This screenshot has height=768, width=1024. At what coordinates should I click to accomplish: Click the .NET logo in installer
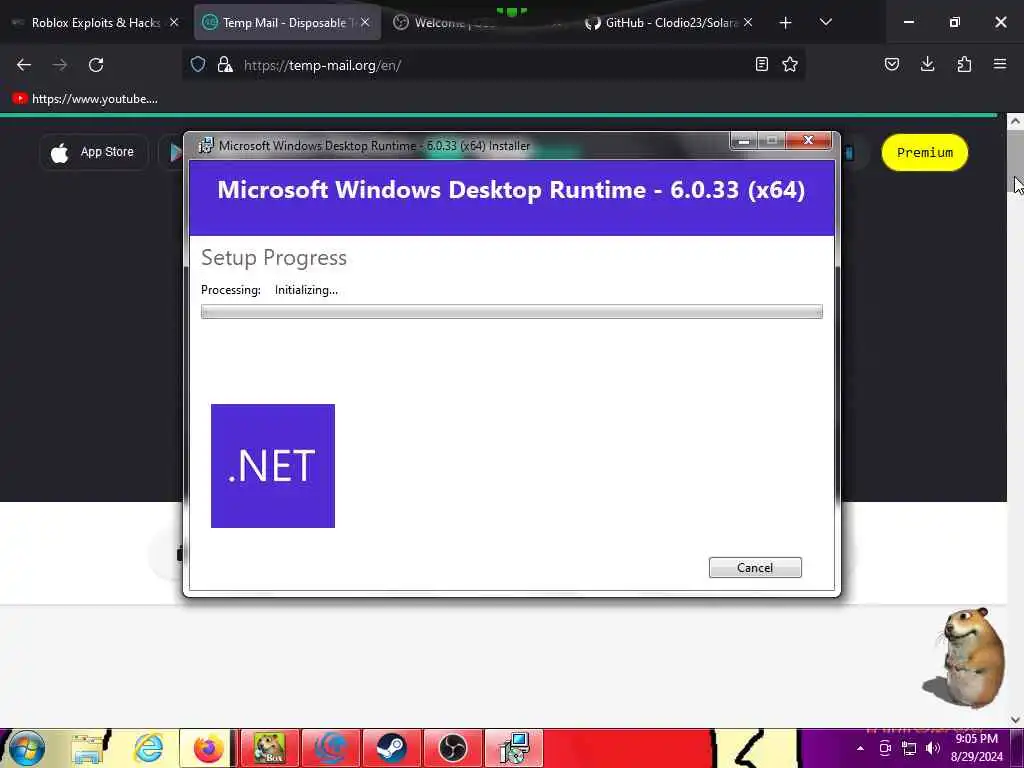273,466
